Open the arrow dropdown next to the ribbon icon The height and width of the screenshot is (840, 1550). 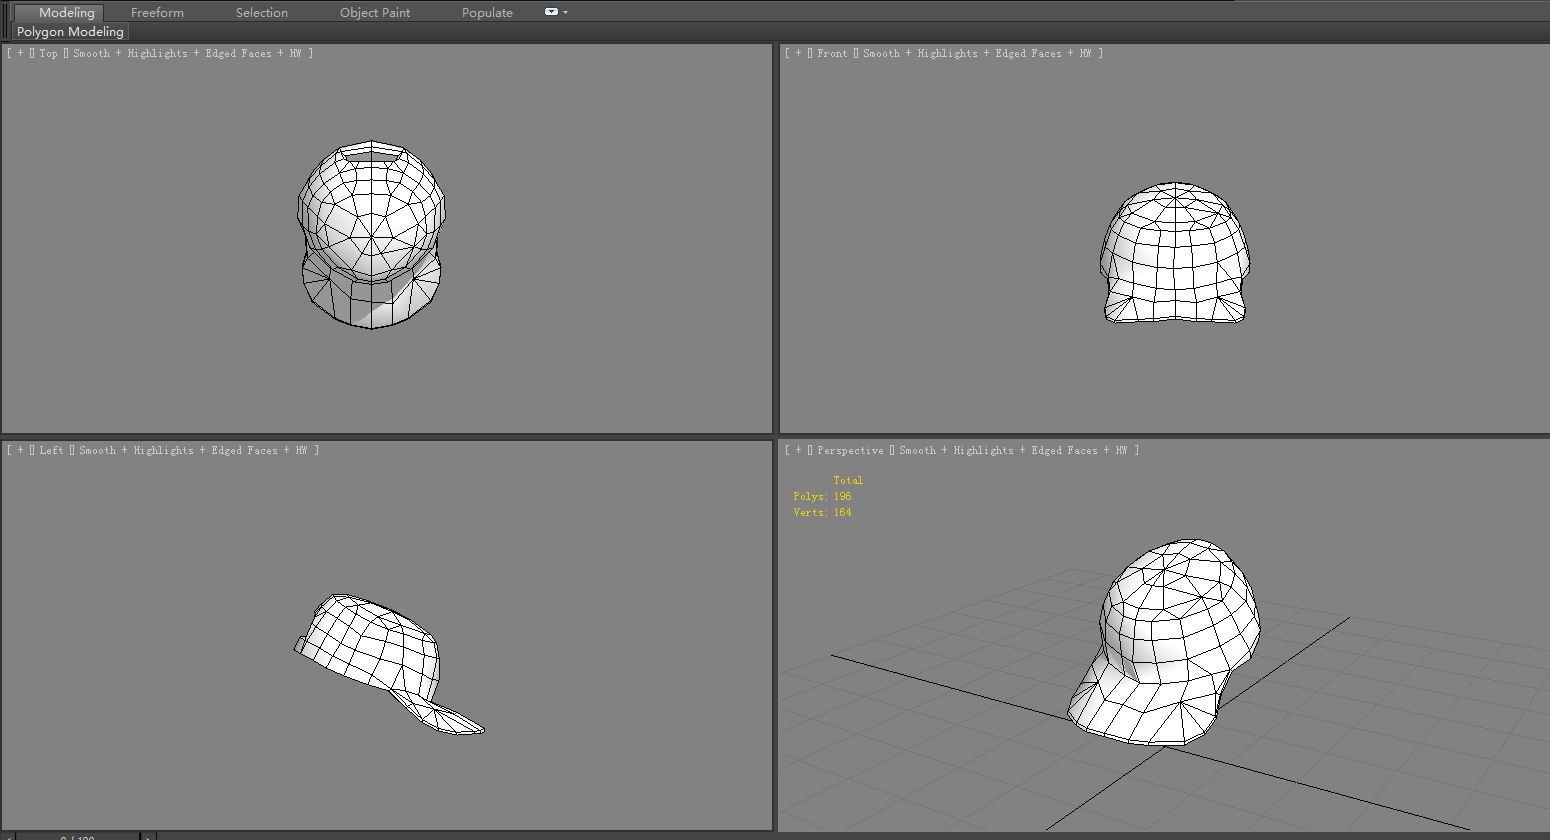(563, 12)
